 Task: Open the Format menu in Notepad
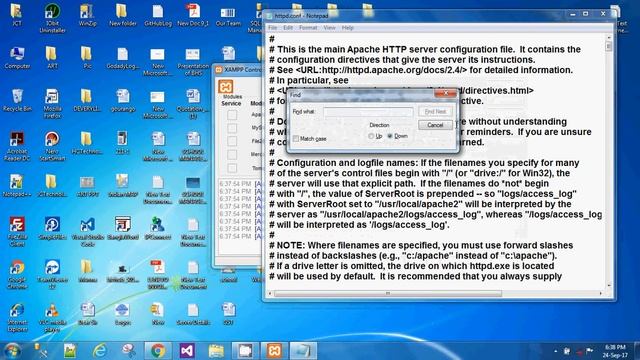308,28
